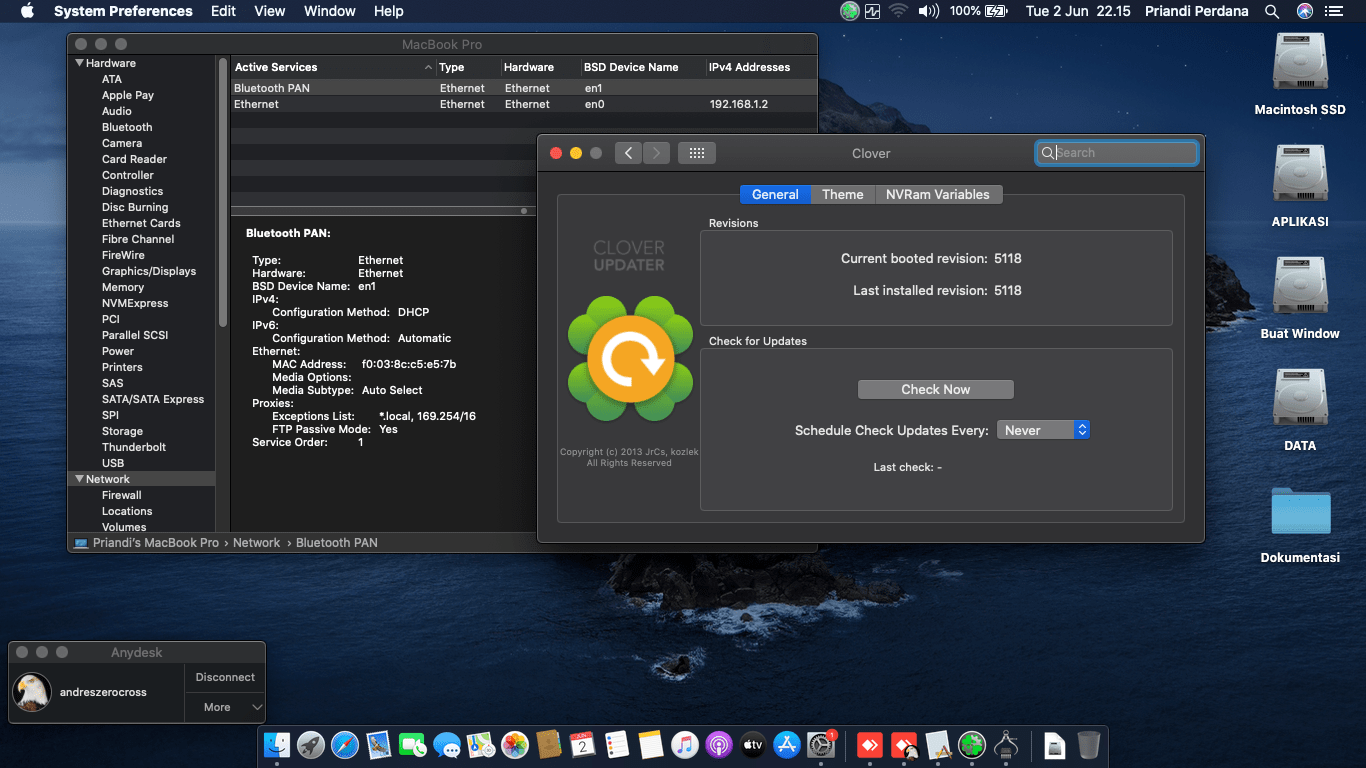Screen dimensions: 1366x768
Task: Open Notes from the Dock
Action: tap(651, 744)
